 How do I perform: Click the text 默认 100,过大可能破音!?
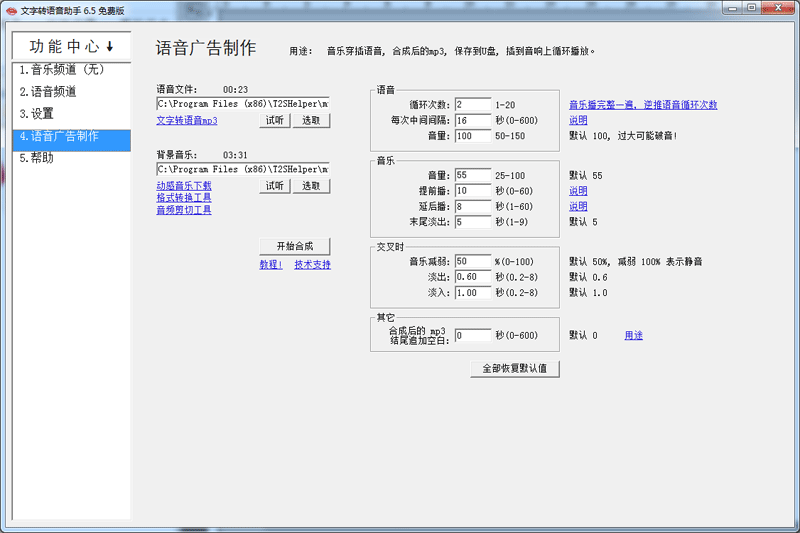click(x=623, y=136)
